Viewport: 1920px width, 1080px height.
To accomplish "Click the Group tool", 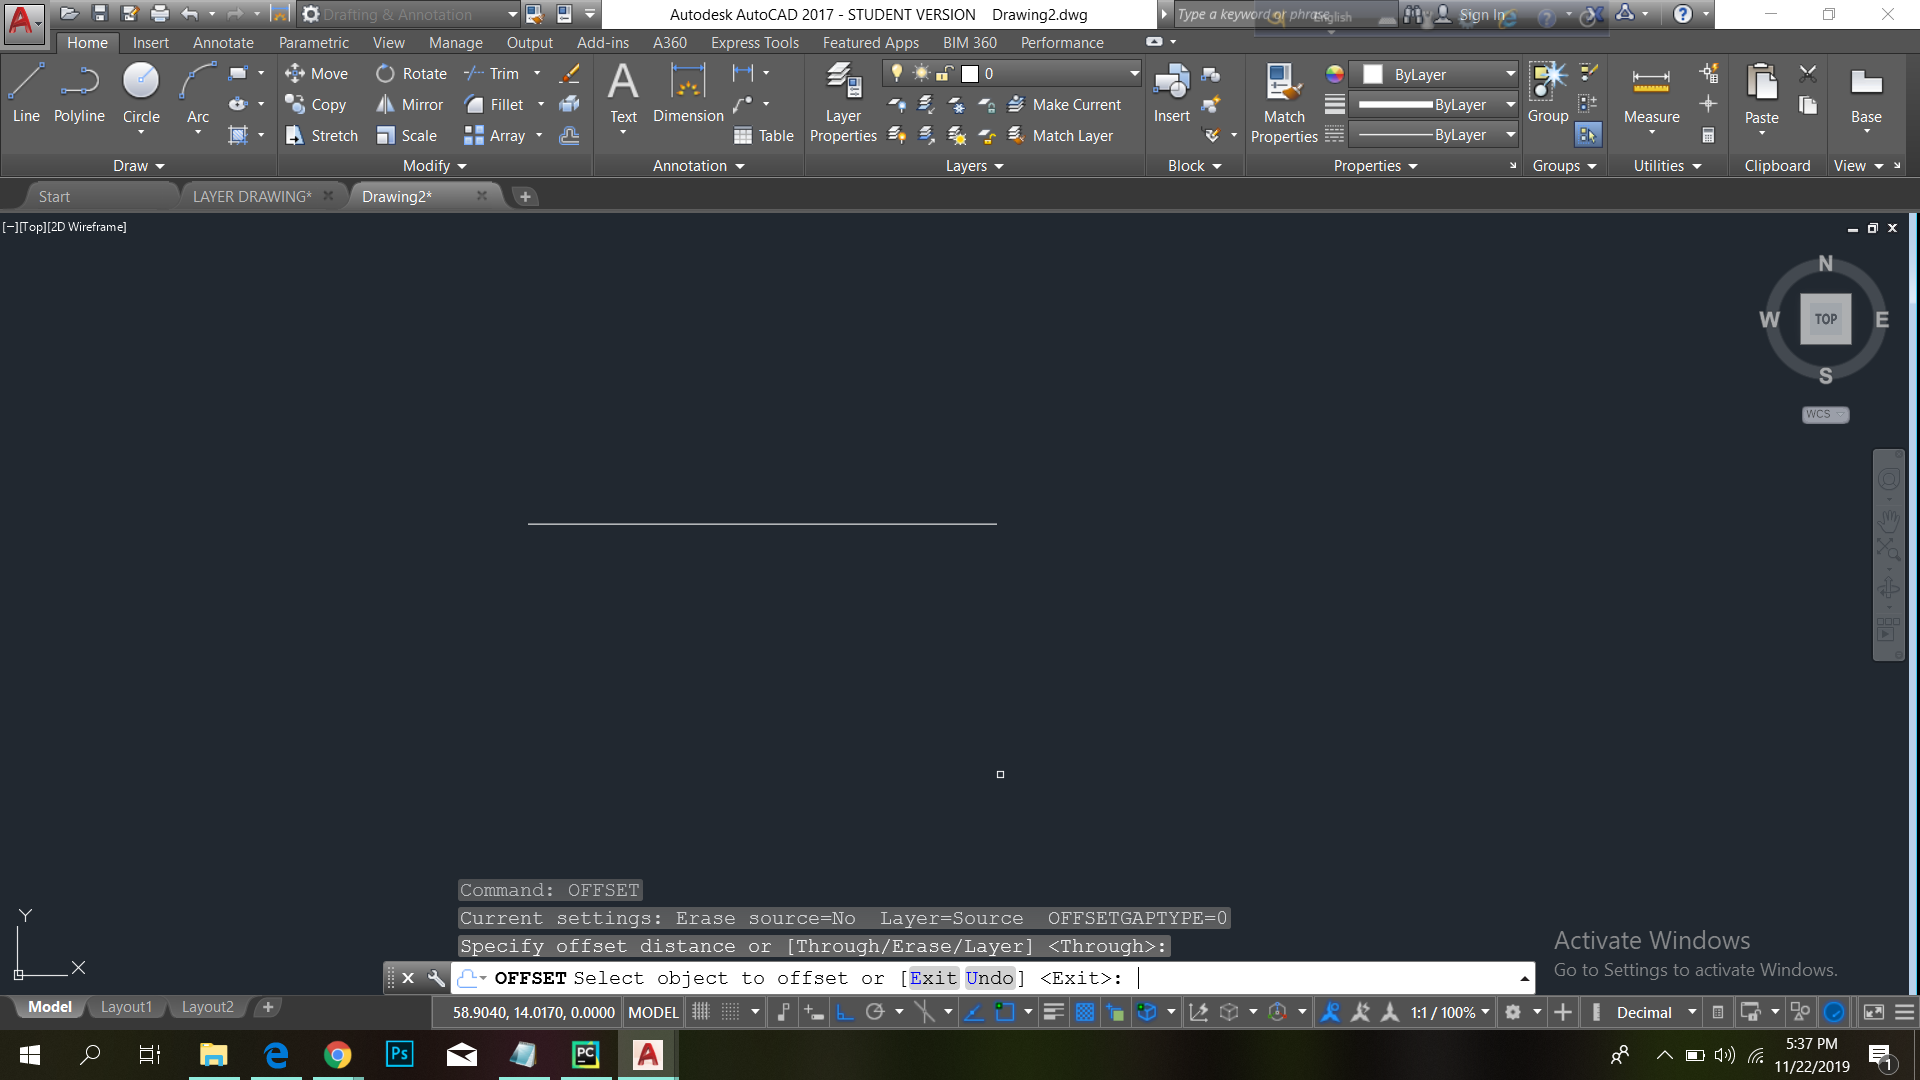I will tap(1548, 92).
